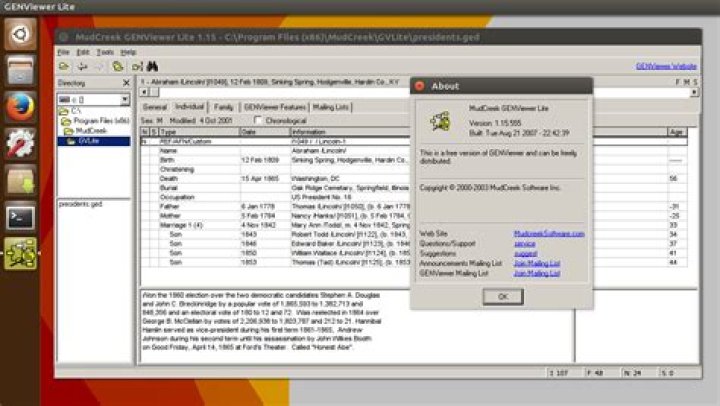Image resolution: width=720 pixels, height=406 pixels.
Task: Click the green family tree toolbar icon
Action: (x=118, y=67)
